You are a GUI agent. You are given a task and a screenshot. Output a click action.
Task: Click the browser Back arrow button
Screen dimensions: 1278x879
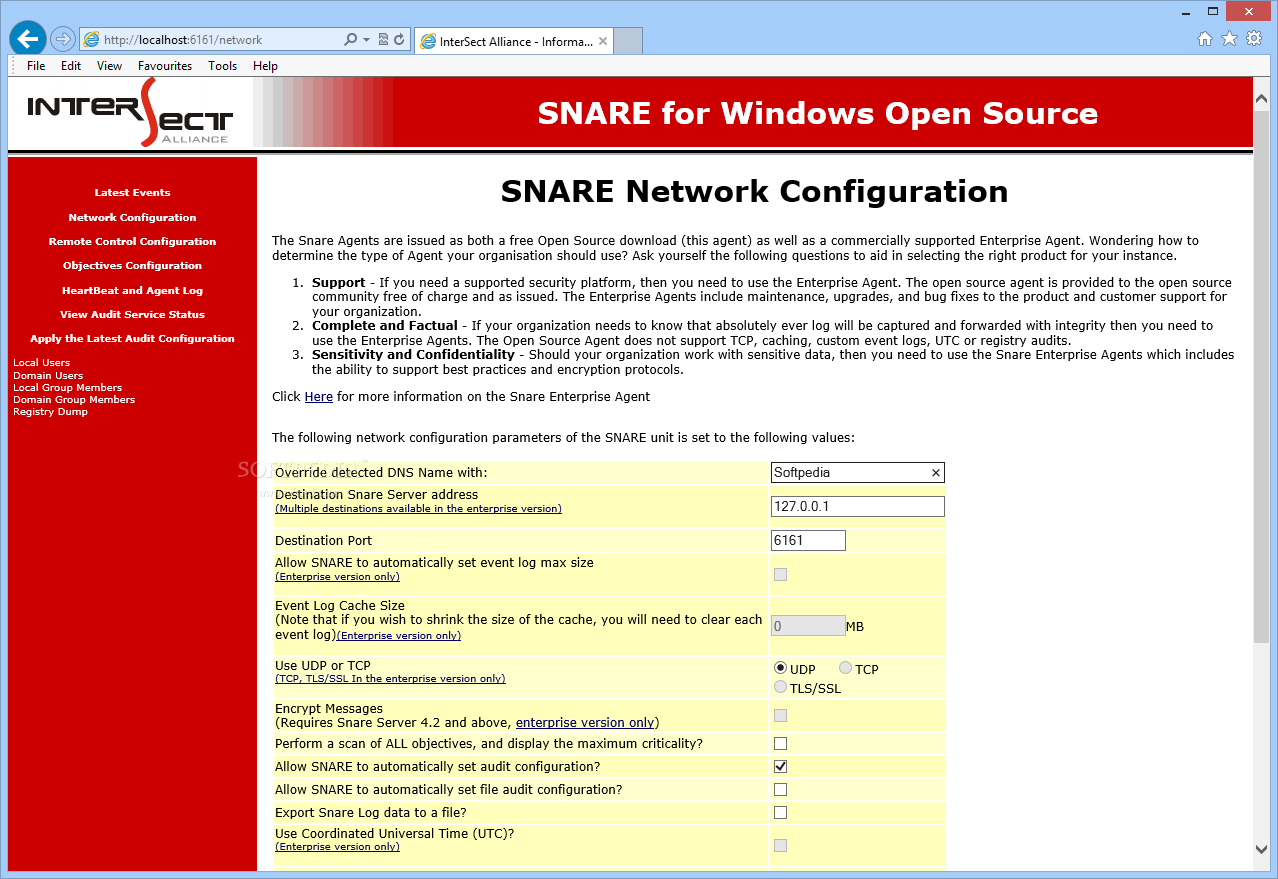tap(28, 39)
